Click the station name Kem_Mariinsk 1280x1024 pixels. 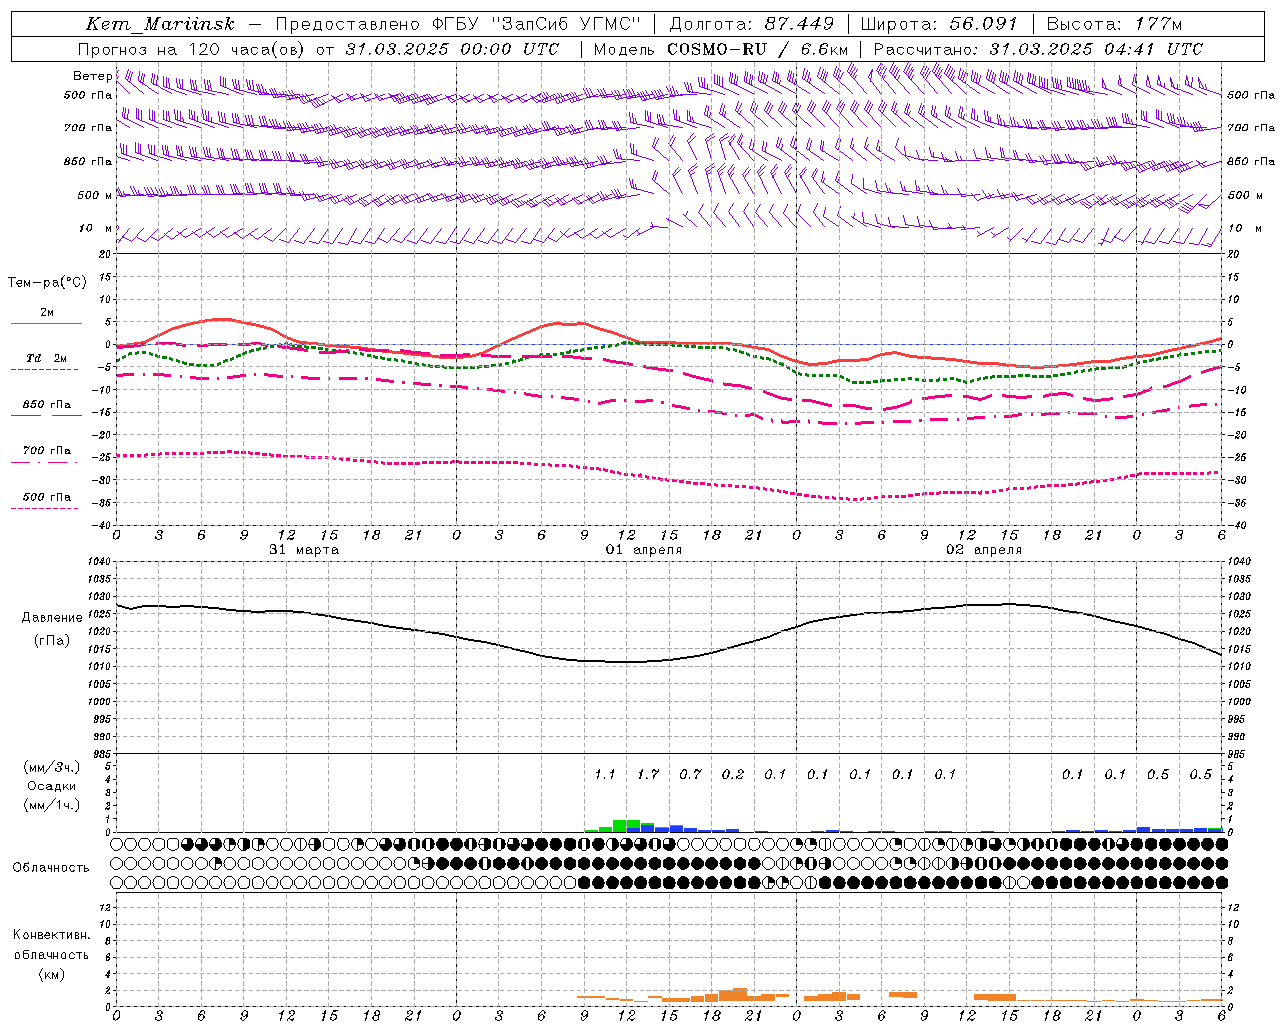(x=160, y=24)
